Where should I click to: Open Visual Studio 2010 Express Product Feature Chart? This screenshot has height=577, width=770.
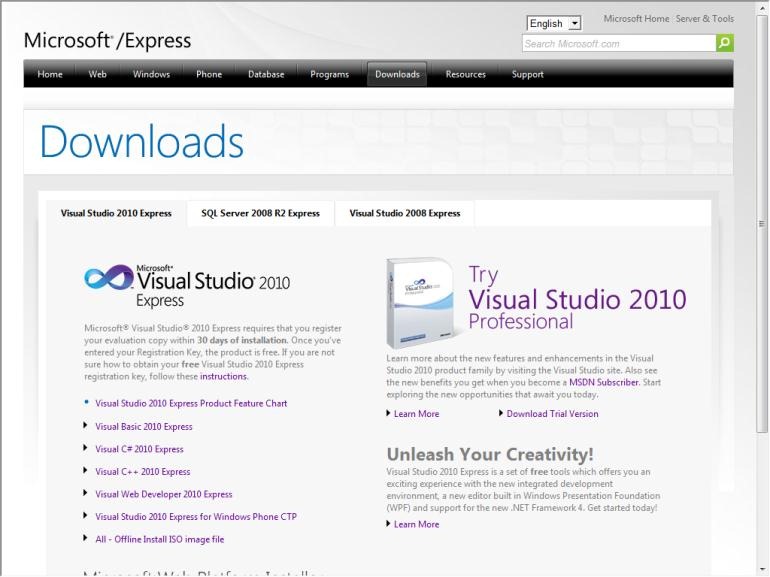(x=191, y=403)
